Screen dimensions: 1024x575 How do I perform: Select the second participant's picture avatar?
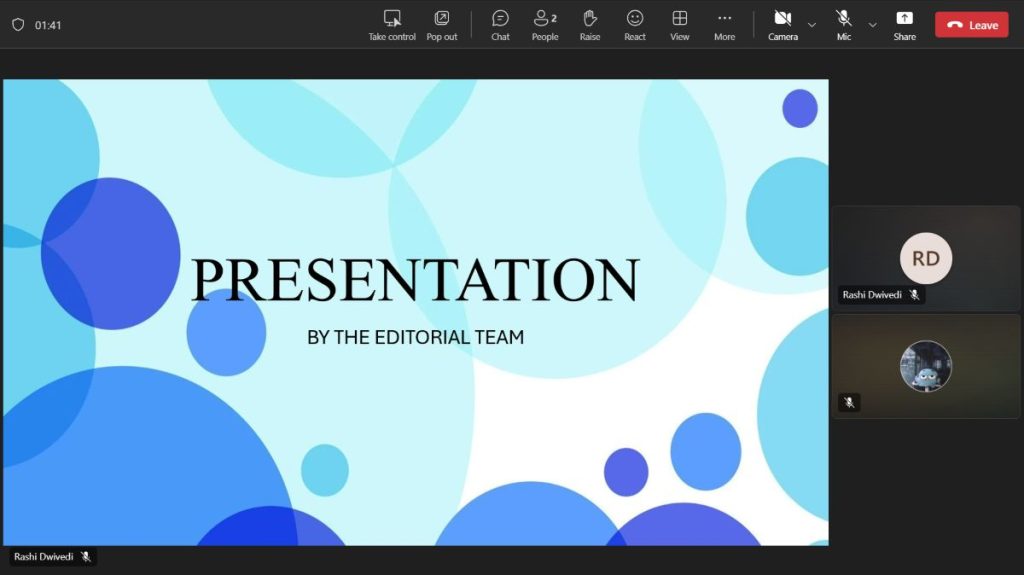pos(925,366)
